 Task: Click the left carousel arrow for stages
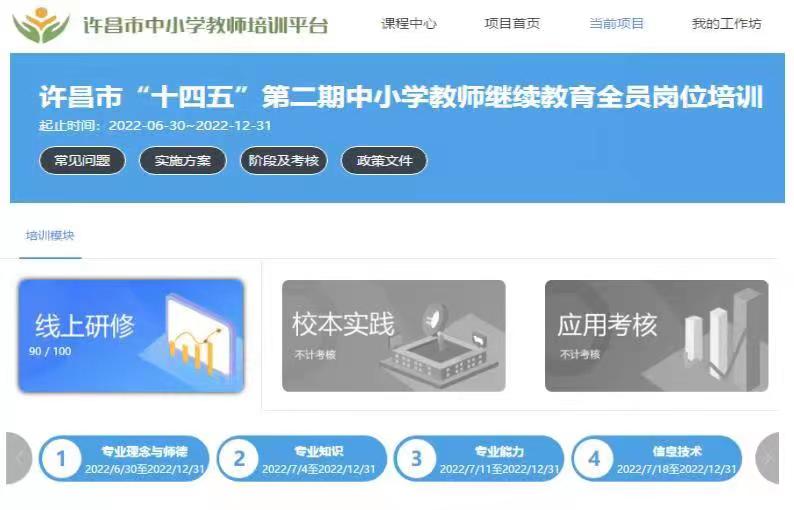pyautogui.click(x=19, y=458)
